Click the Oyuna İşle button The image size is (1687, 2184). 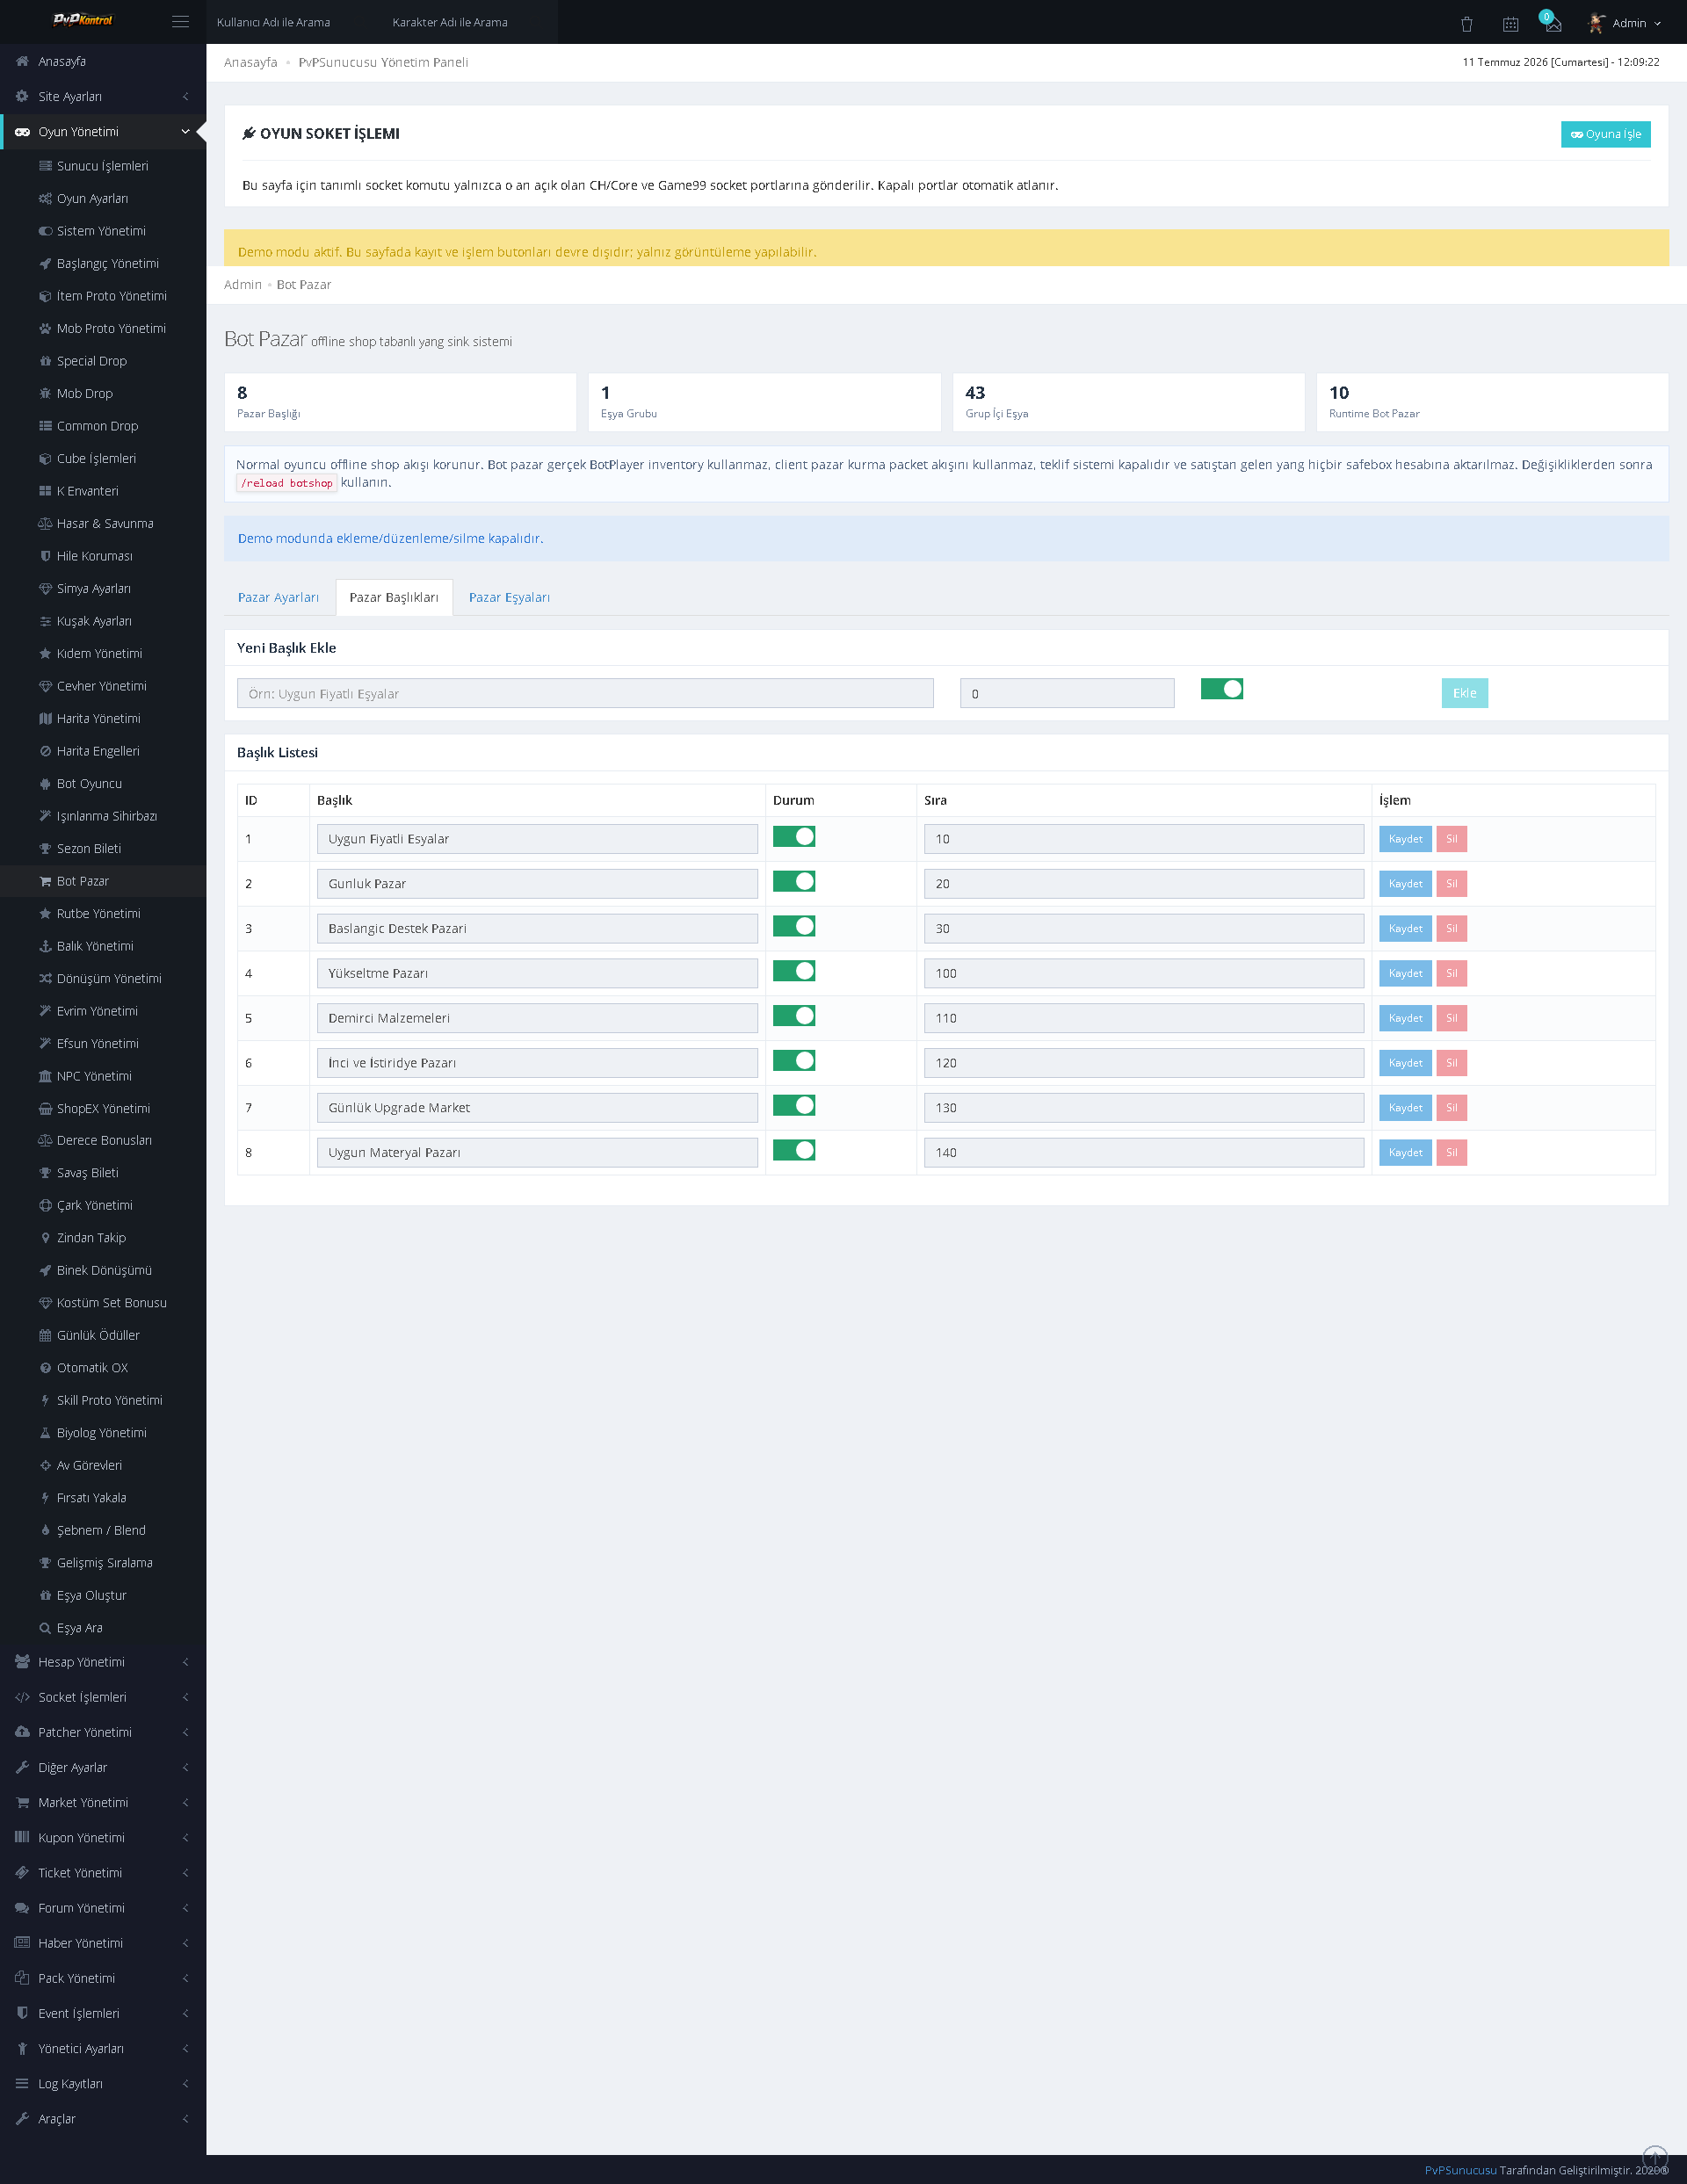[1605, 134]
